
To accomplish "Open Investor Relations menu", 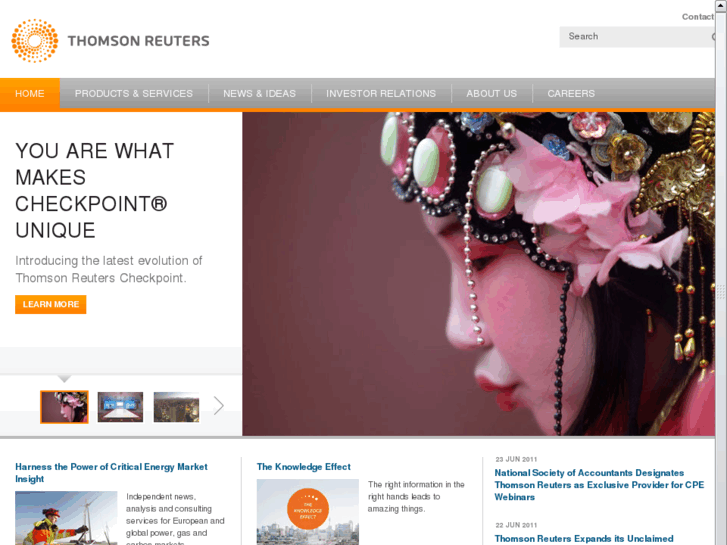I will (x=381, y=94).
